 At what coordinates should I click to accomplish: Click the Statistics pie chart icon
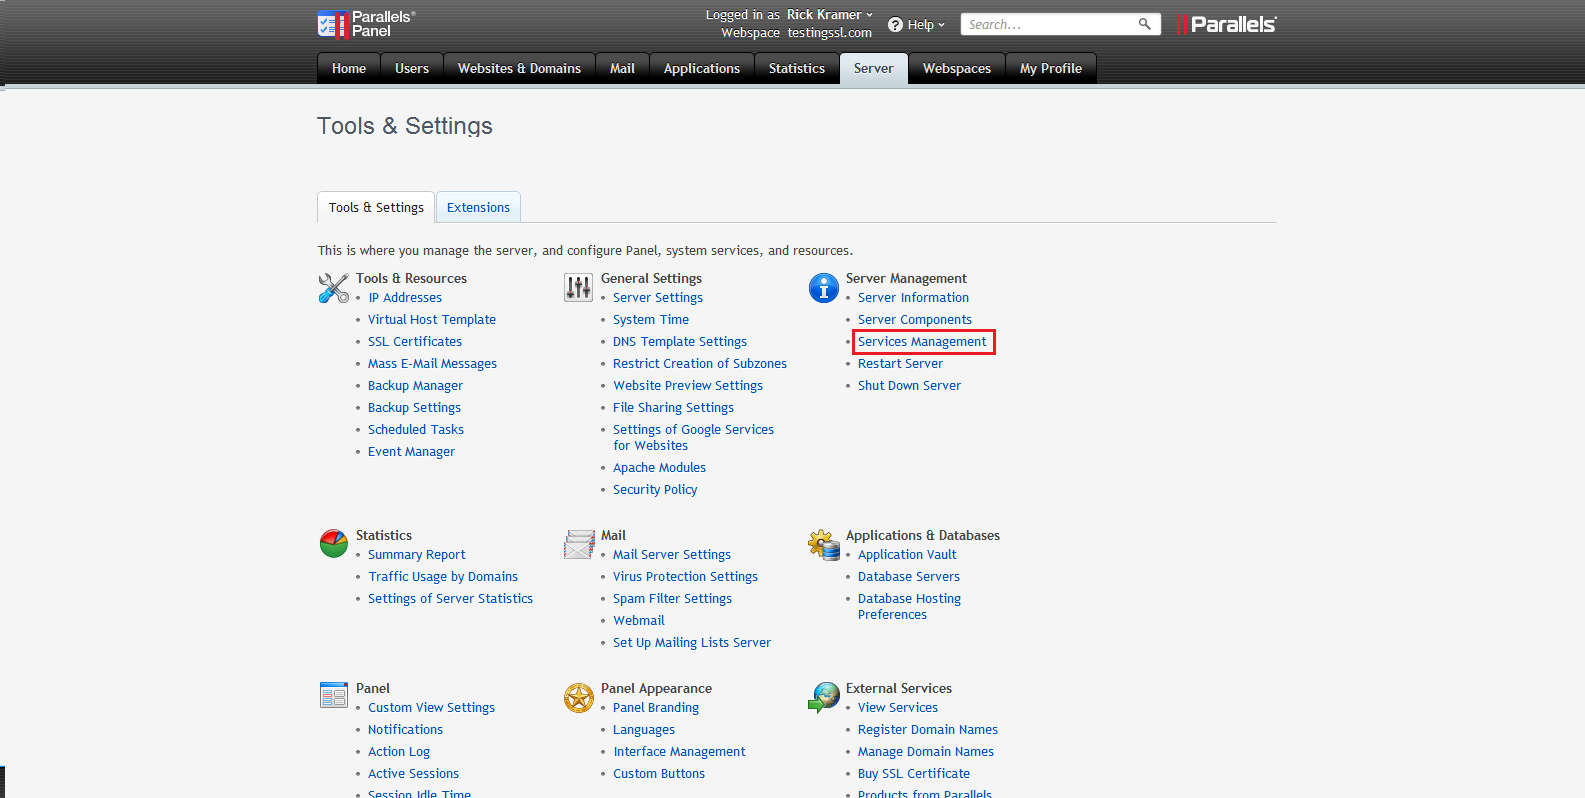(333, 544)
